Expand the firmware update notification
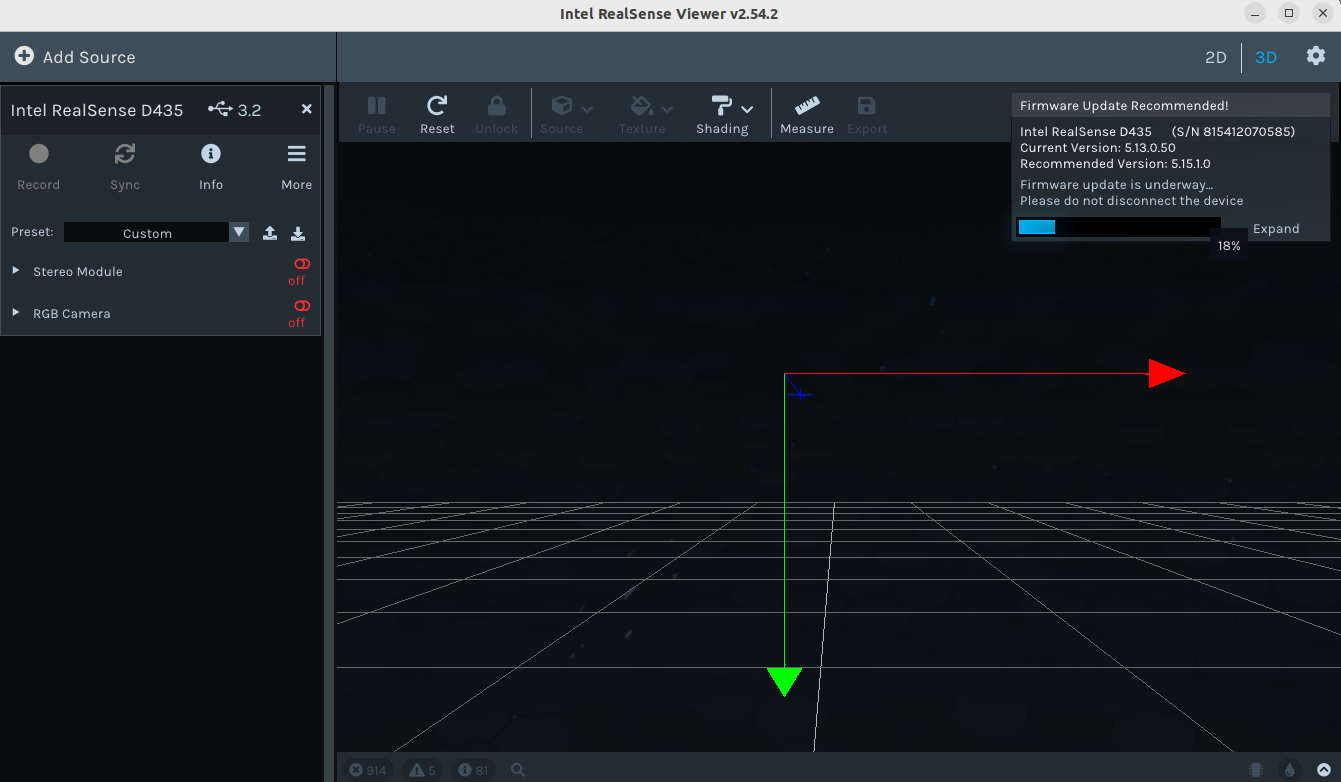The image size is (1341, 782). (1276, 229)
